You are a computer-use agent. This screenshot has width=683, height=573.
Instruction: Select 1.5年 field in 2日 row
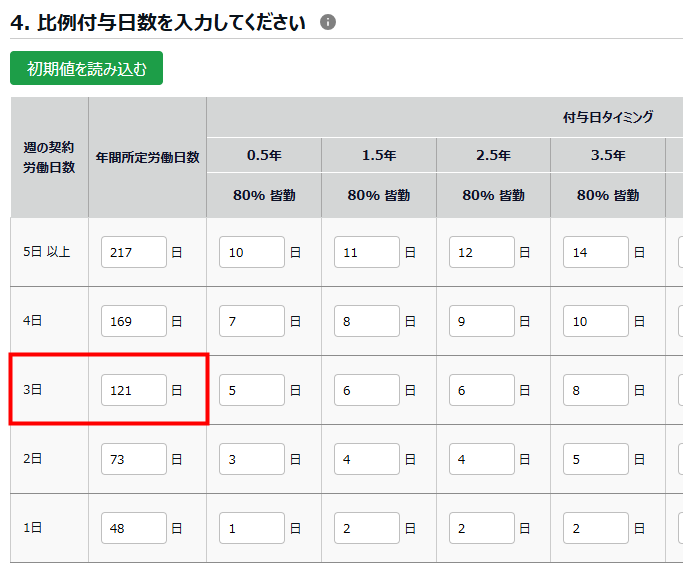coord(367,459)
